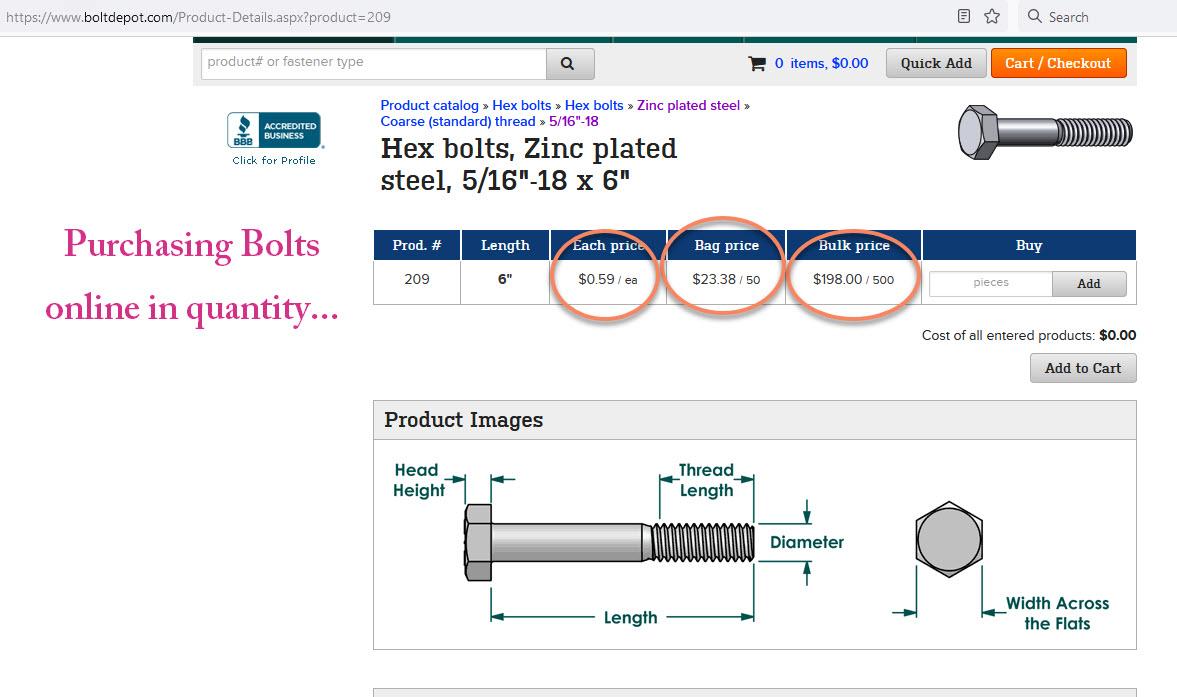Click the magnifier search button beside product field
Screen dimensions: 1177x697
(570, 64)
